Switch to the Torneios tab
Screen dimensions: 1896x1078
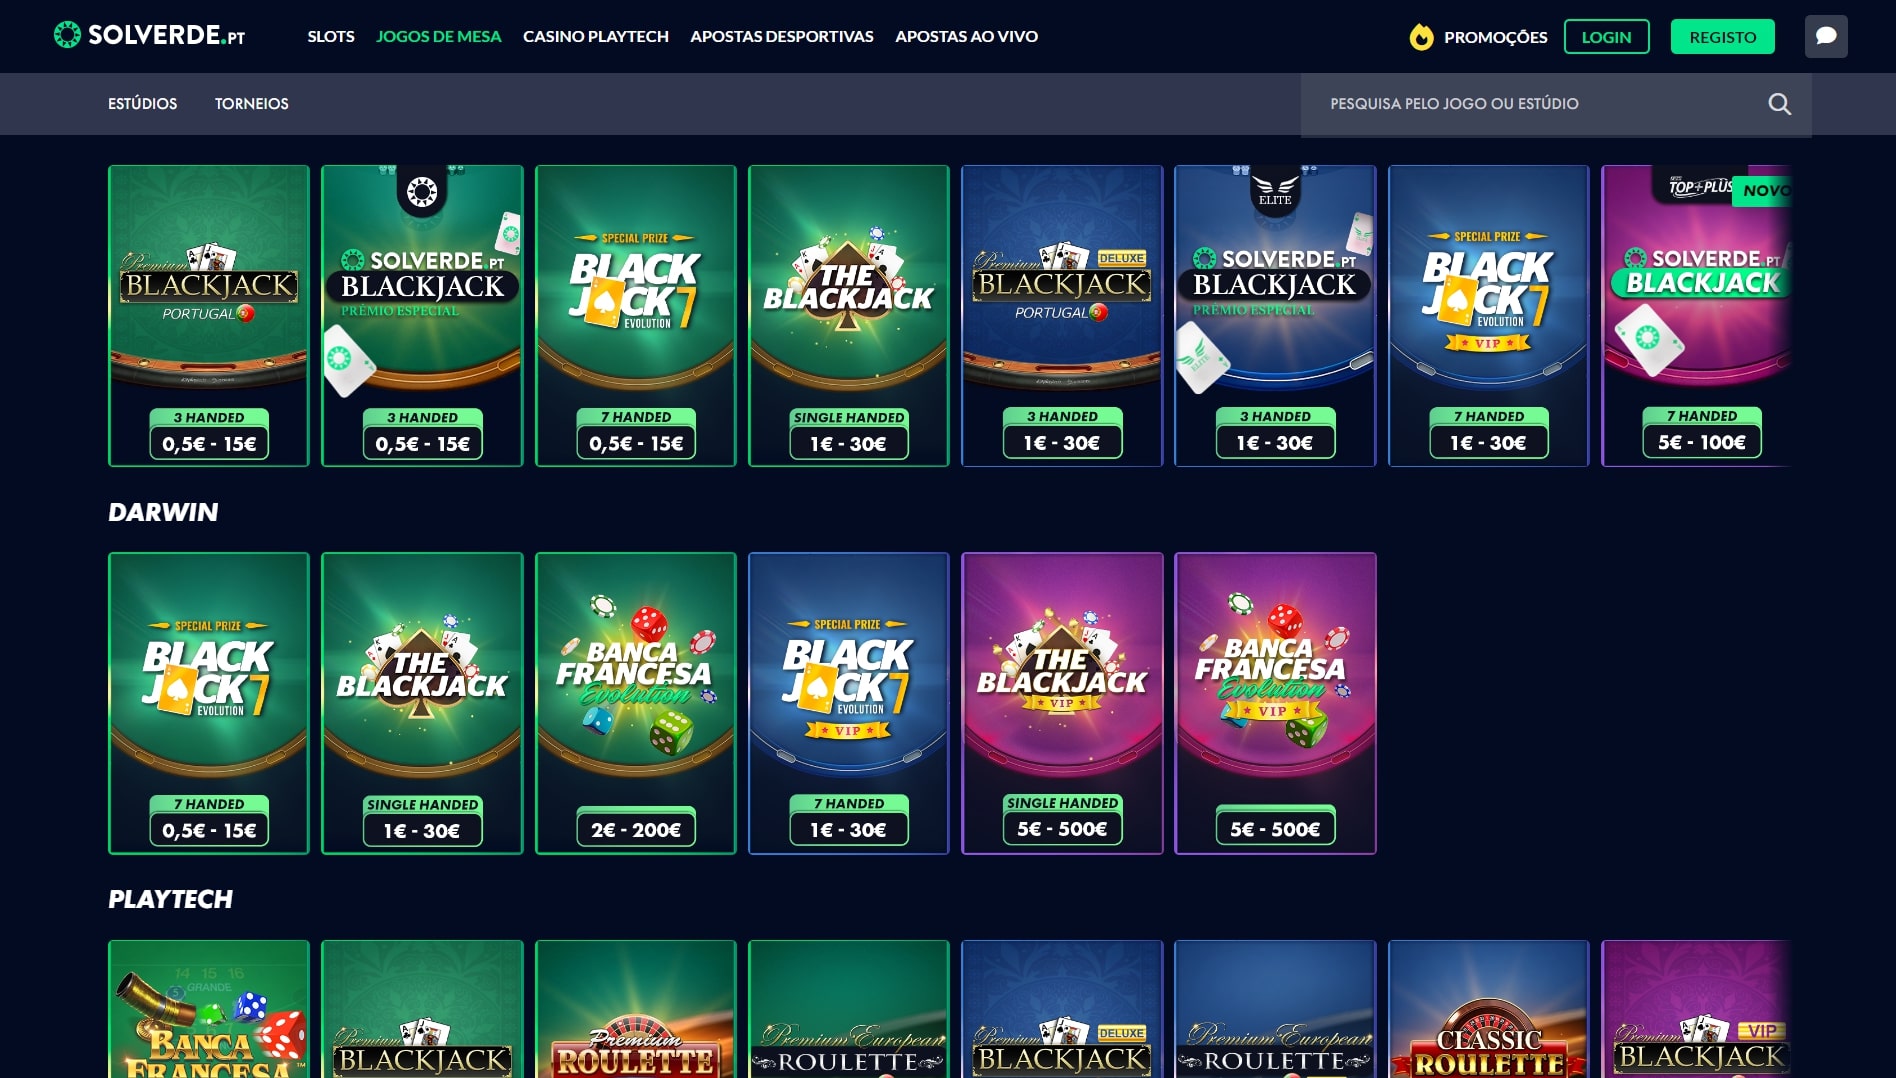click(x=252, y=104)
